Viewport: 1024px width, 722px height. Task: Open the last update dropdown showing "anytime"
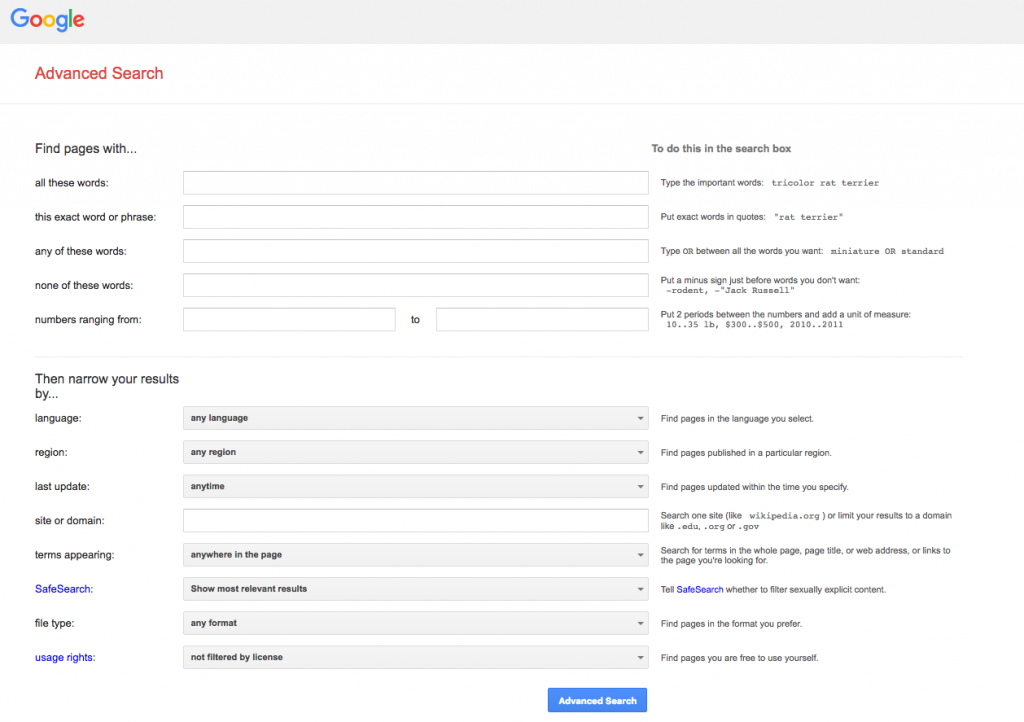pyautogui.click(x=415, y=486)
